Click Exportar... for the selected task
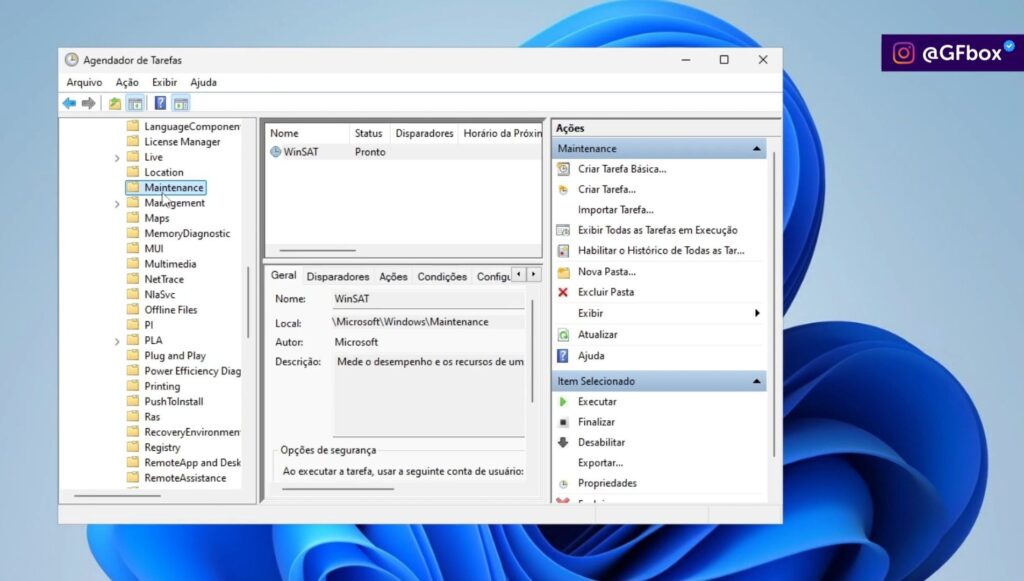 pos(600,463)
